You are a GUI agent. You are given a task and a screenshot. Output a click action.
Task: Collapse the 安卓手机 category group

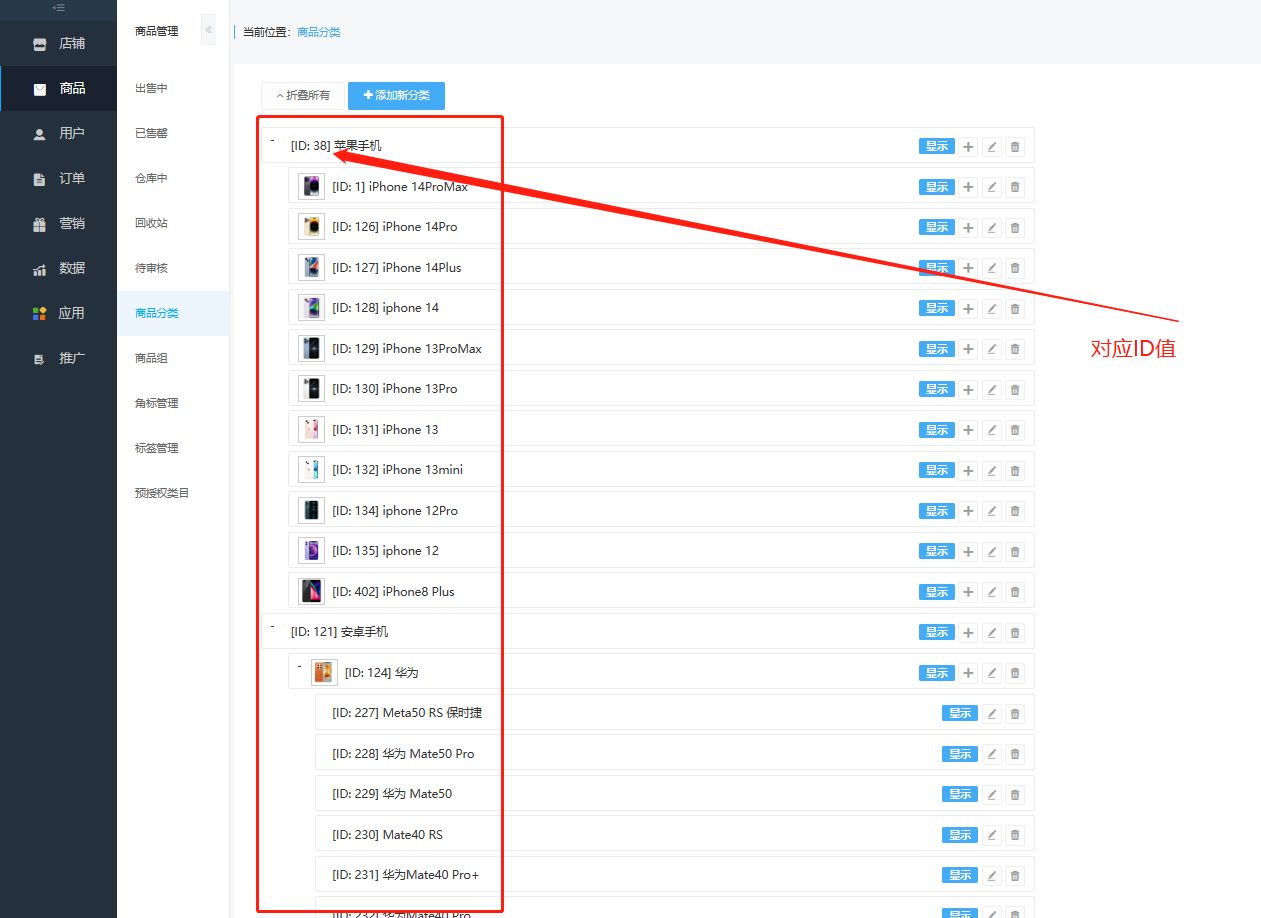click(x=272, y=628)
